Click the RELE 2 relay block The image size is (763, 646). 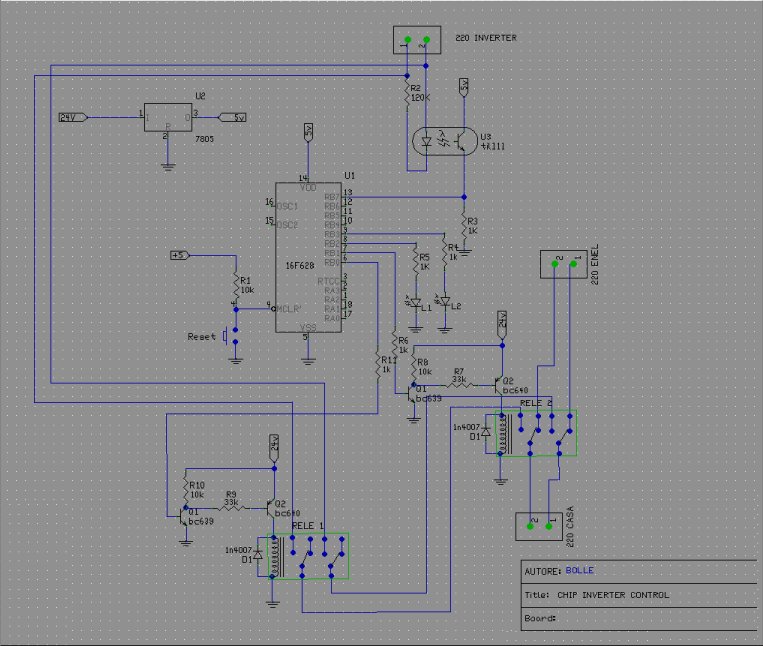click(536, 433)
